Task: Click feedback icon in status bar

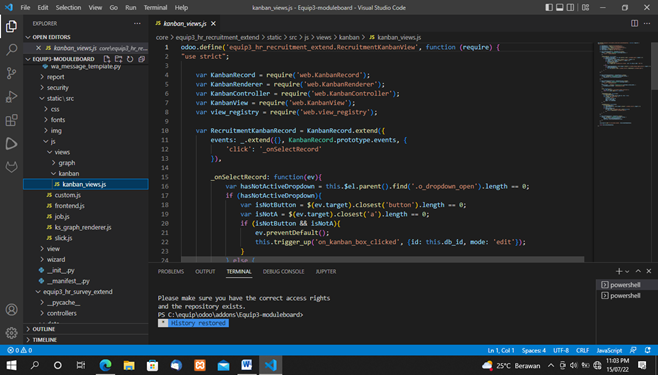Action: pyautogui.click(x=633, y=350)
